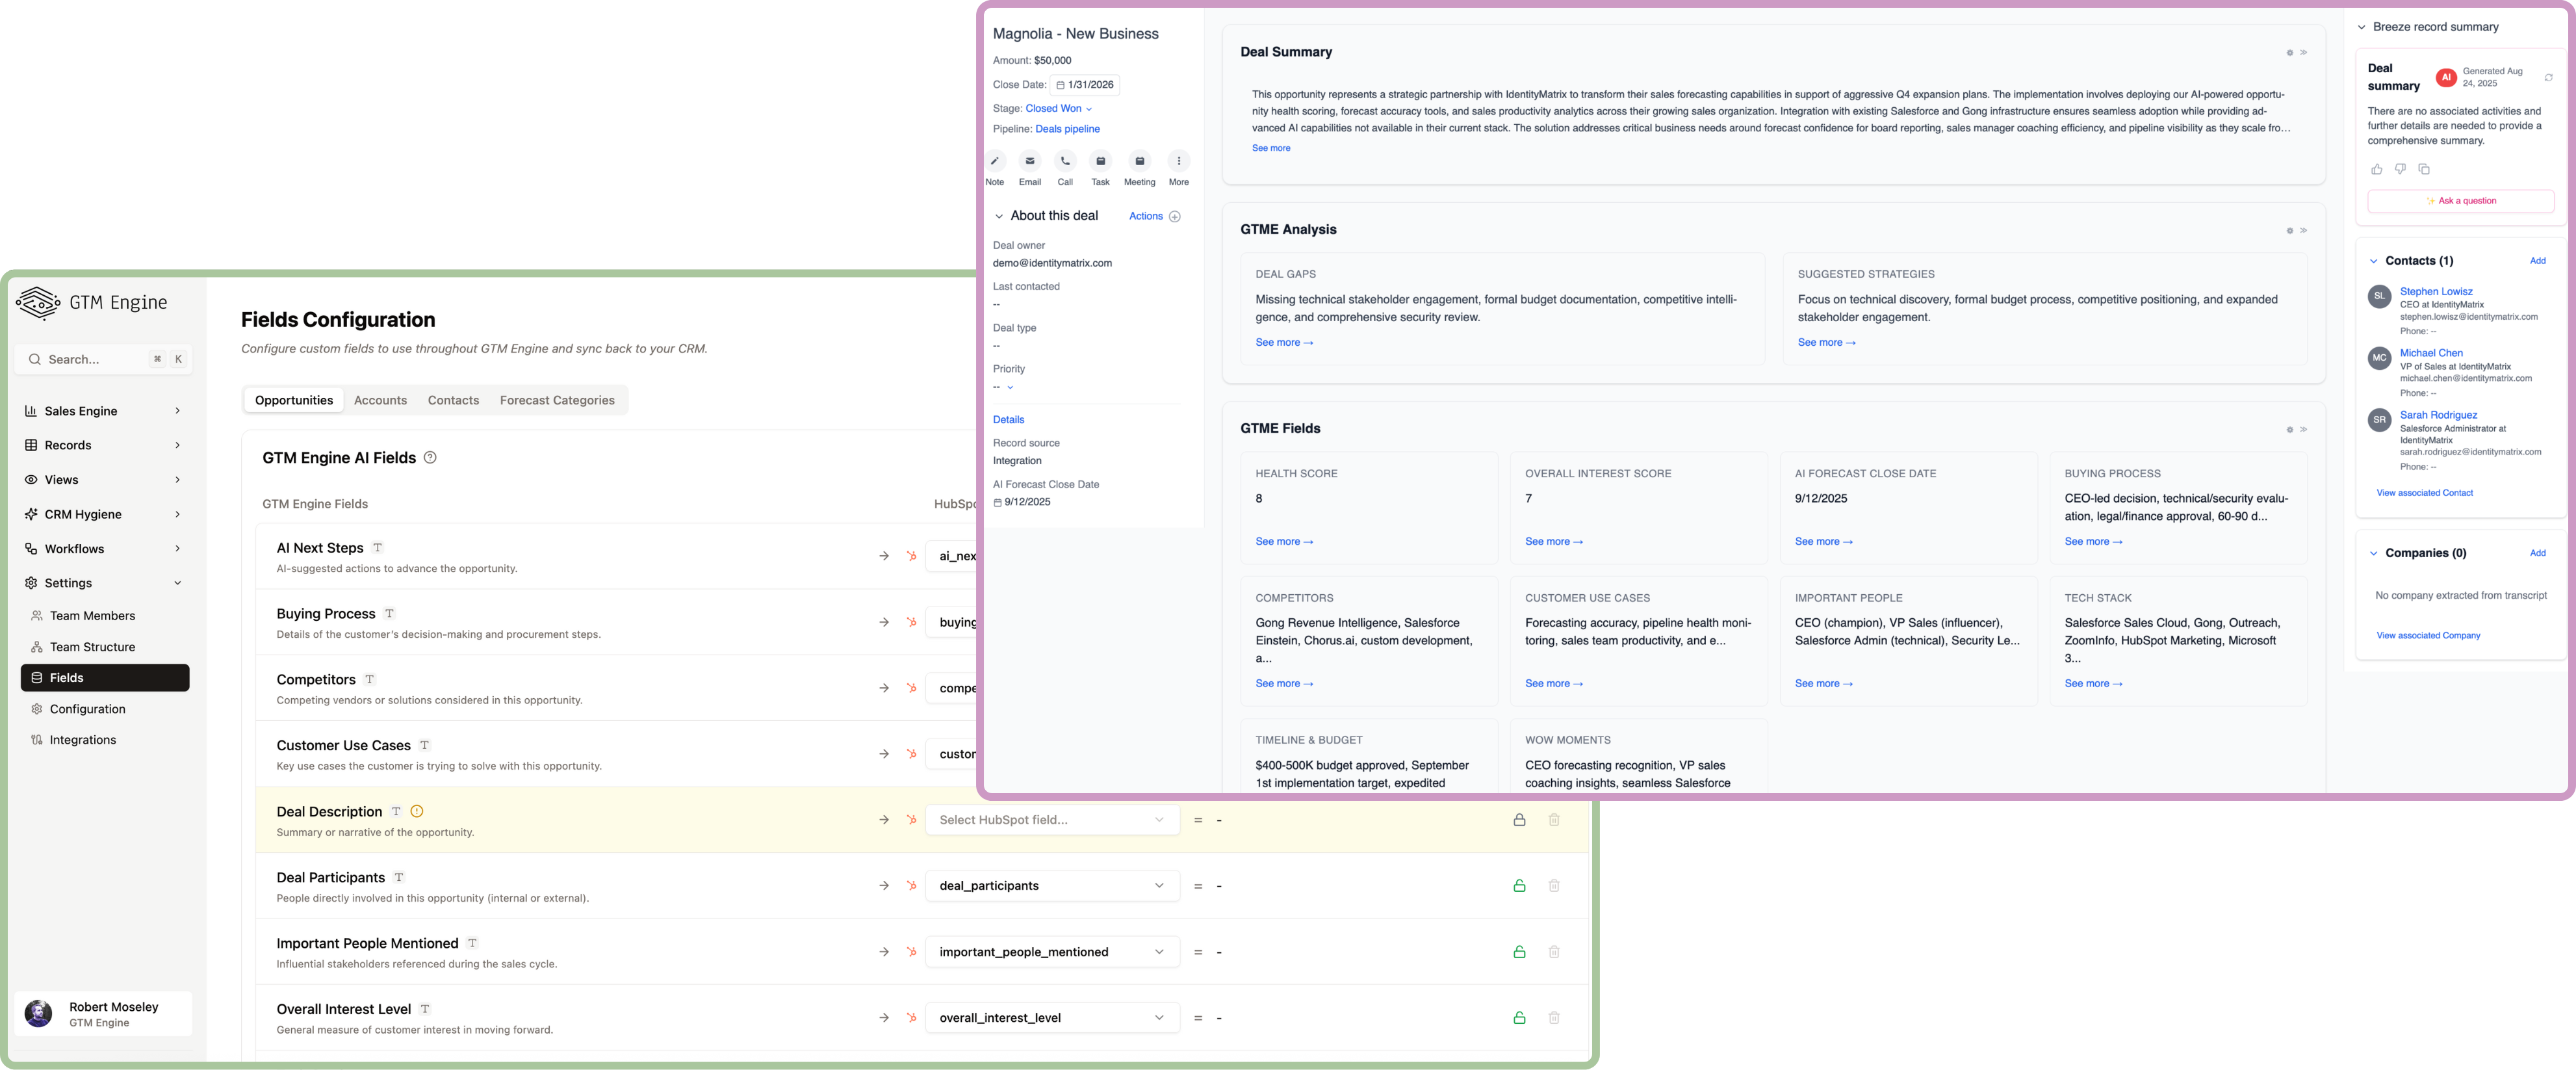2576x1070 pixels.
Task: Toggle the lock on overall_interest_level
Action: coord(1519,1017)
